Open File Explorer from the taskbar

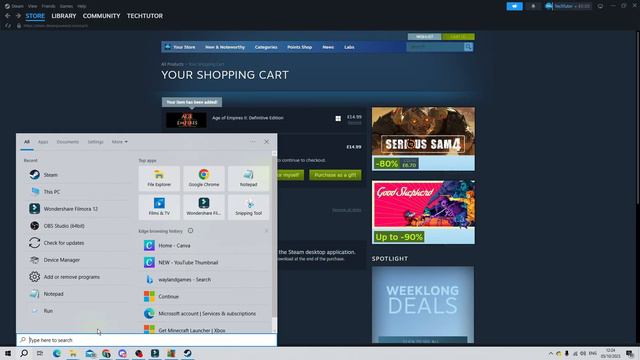73,353
